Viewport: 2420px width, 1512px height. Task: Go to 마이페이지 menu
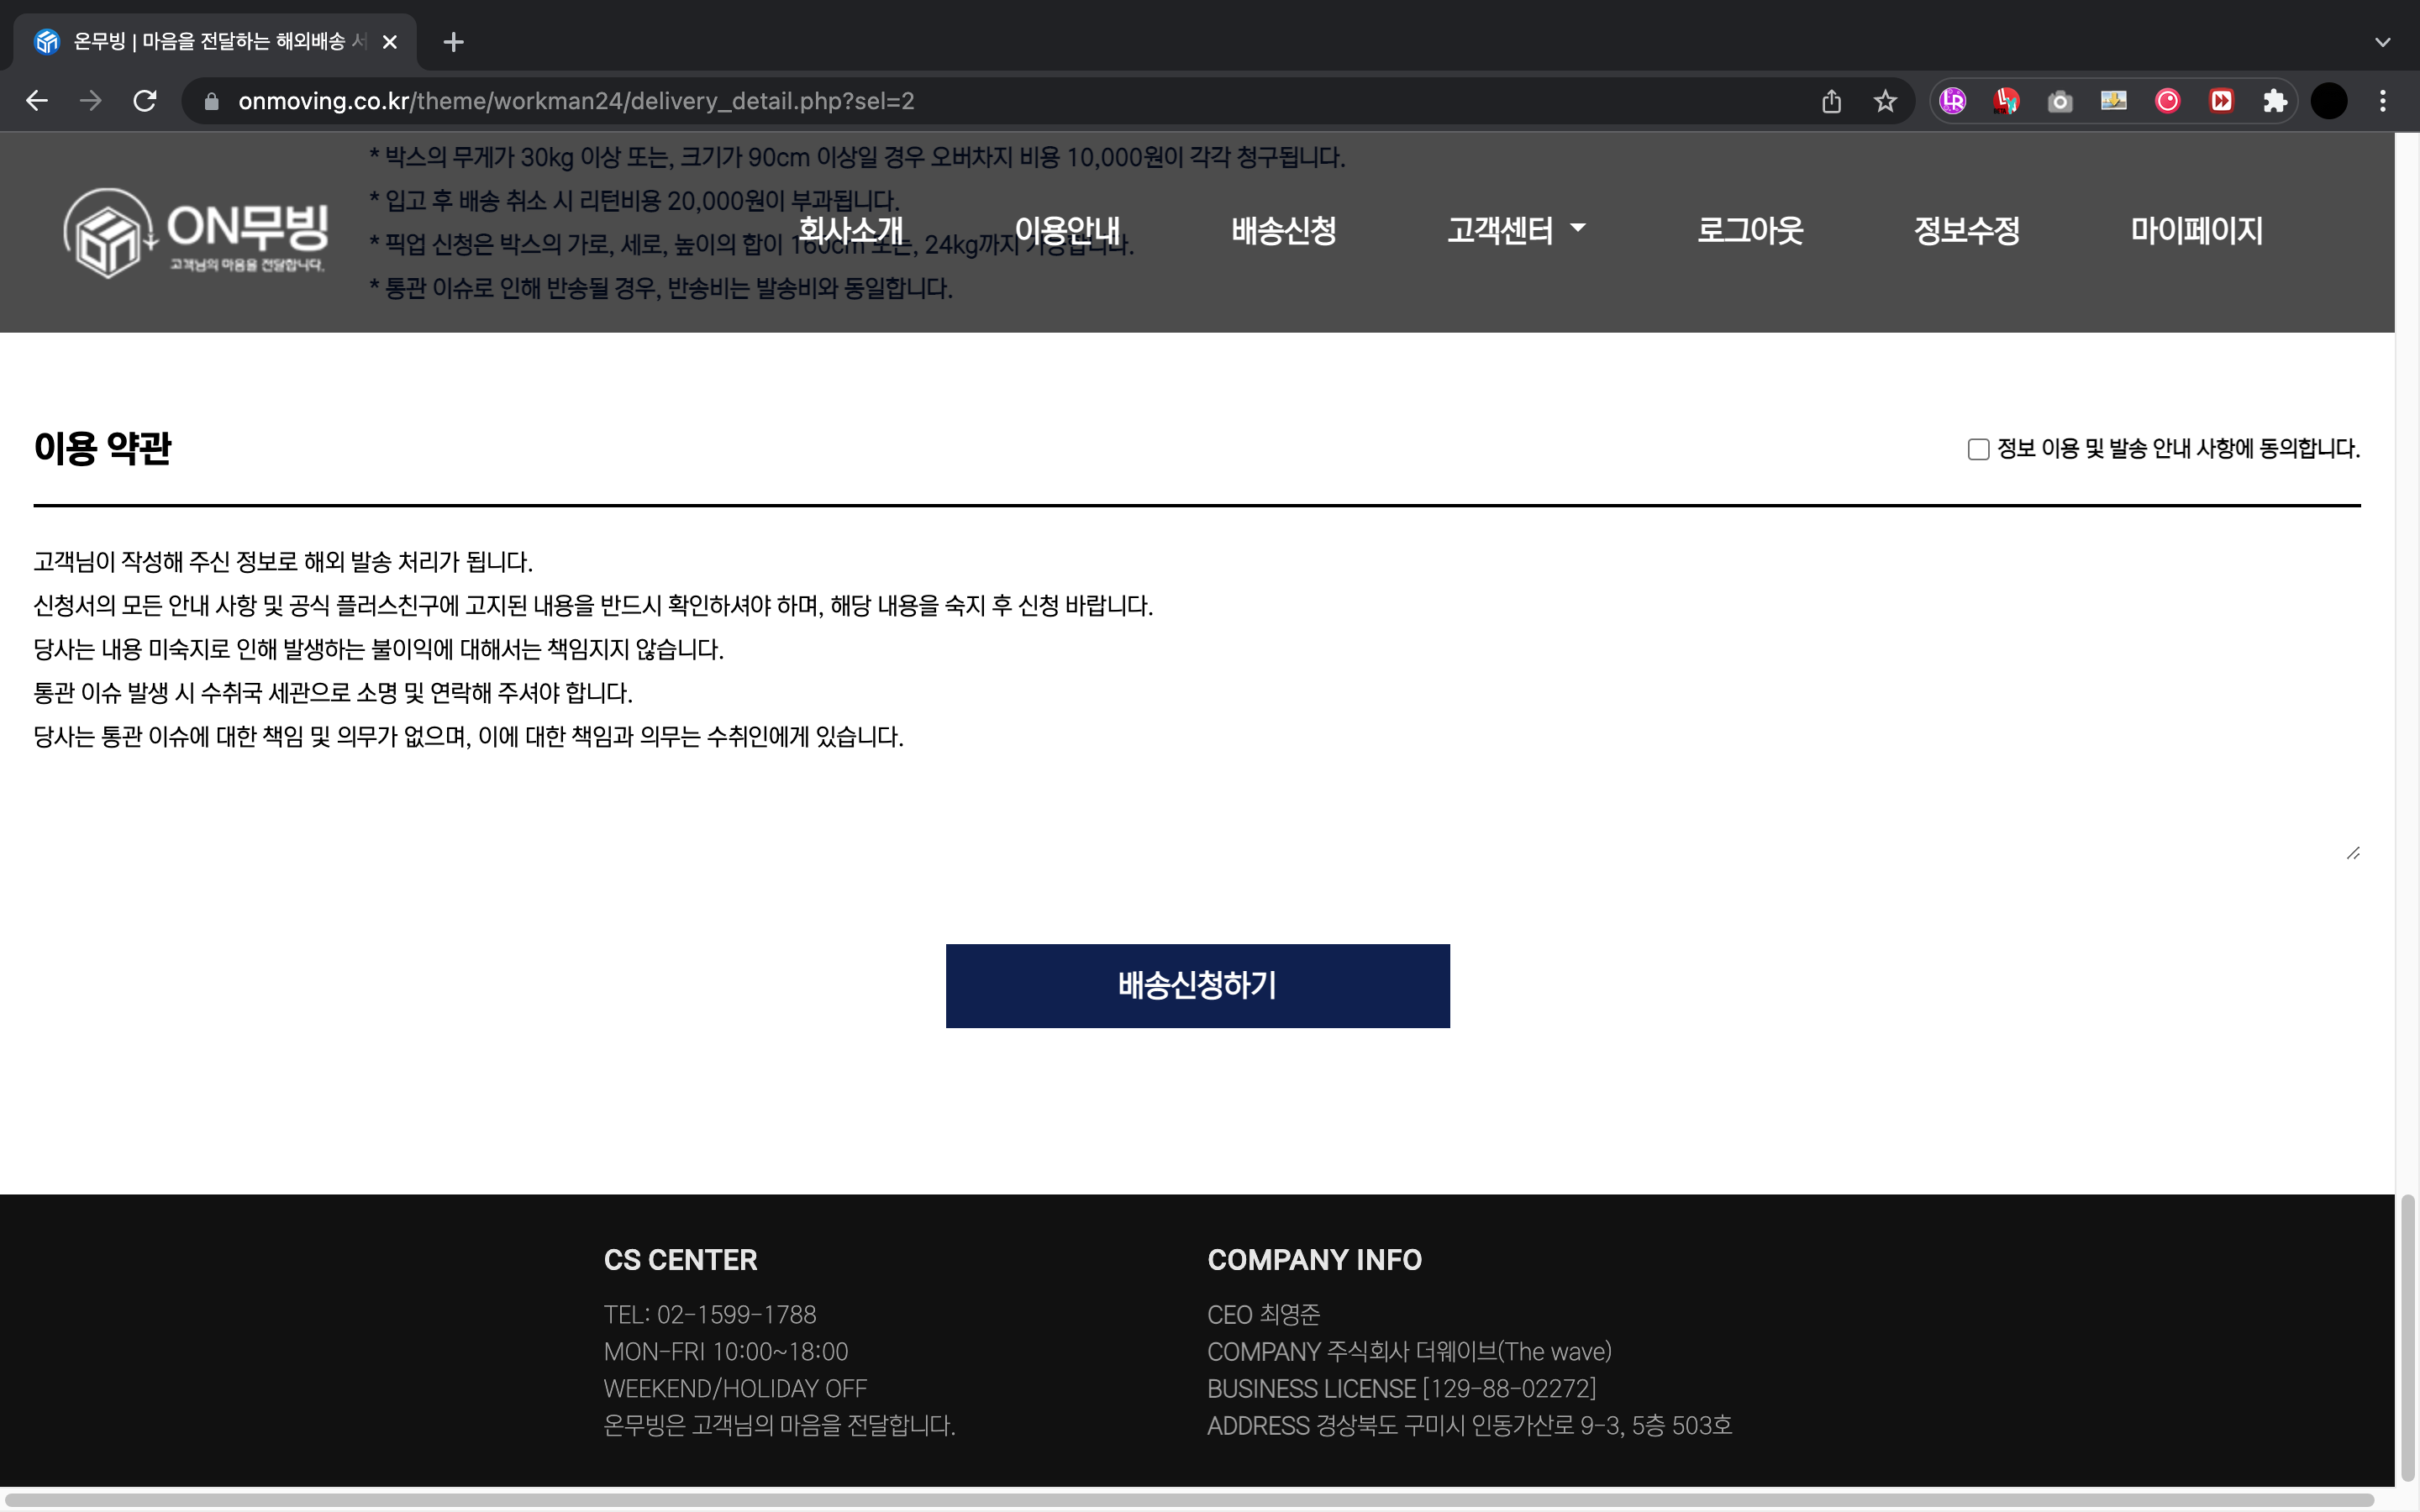click(x=2196, y=231)
